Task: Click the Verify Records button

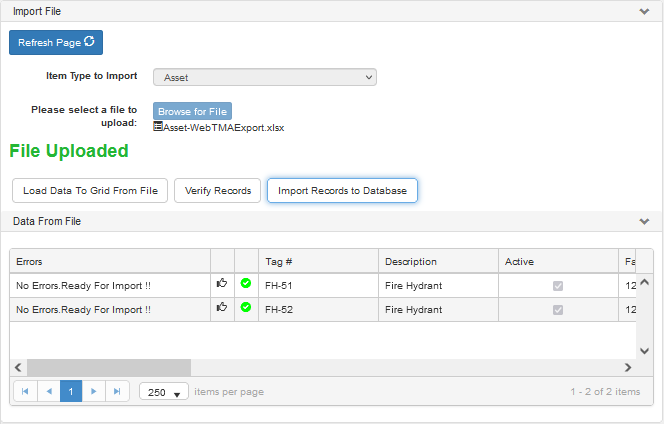Action: [218, 191]
